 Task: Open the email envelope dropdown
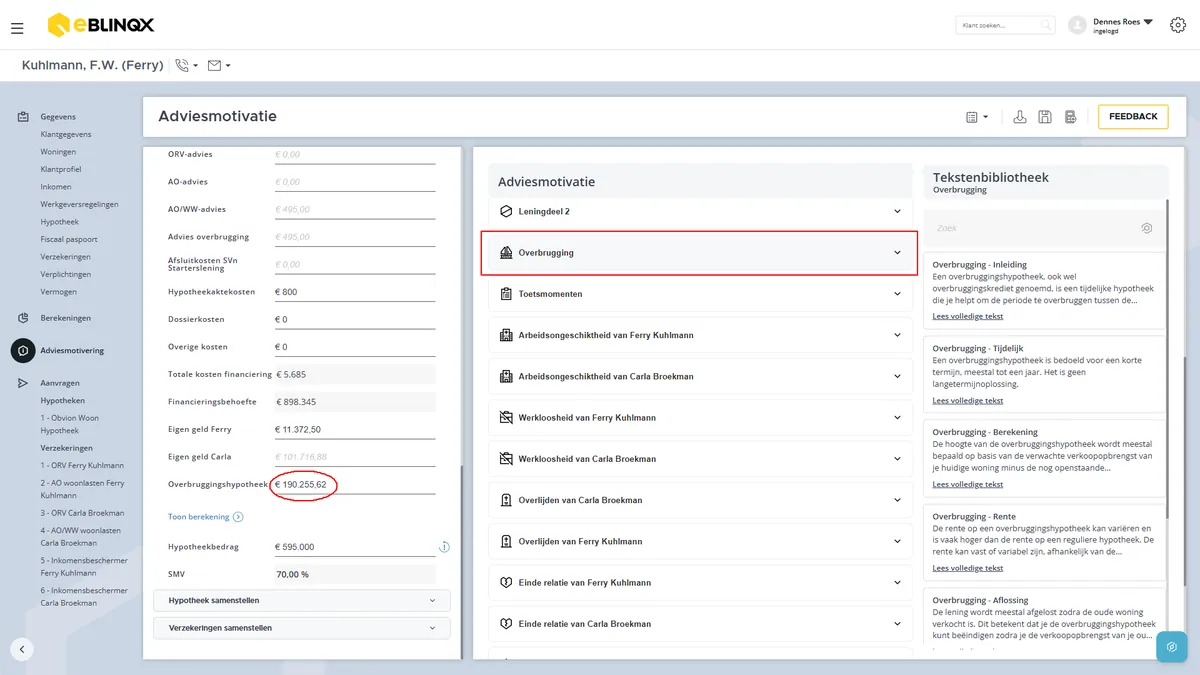pyautogui.click(x=219, y=65)
